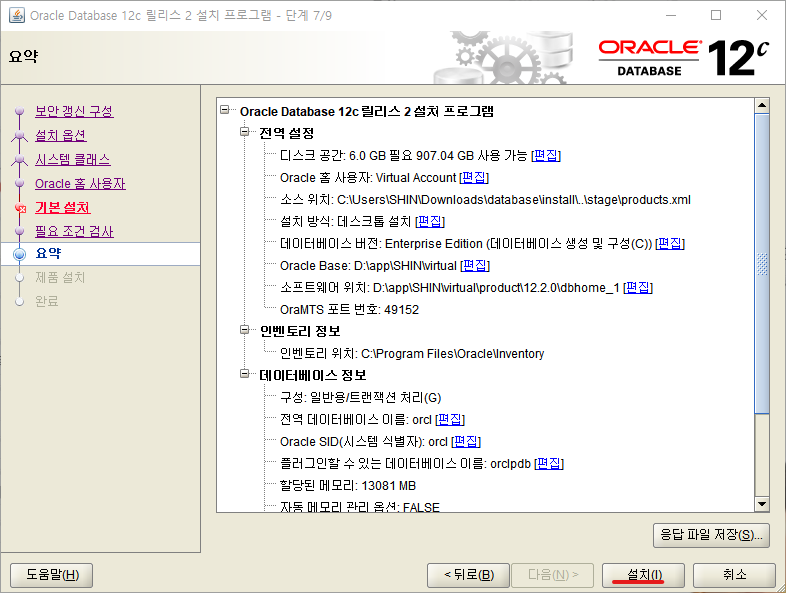Select the 인벤토리 위치 C:\Program Files\Oracle\Inventory row
This screenshot has height=593, width=786.
pyautogui.click(x=412, y=353)
